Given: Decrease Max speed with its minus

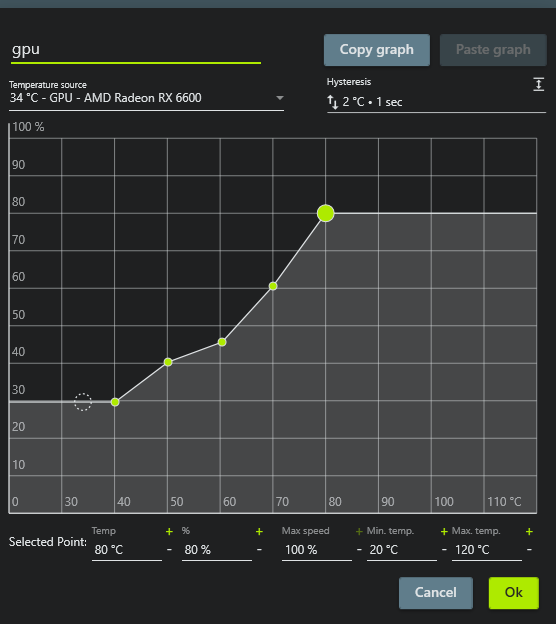Looking at the screenshot, I should 359,550.
